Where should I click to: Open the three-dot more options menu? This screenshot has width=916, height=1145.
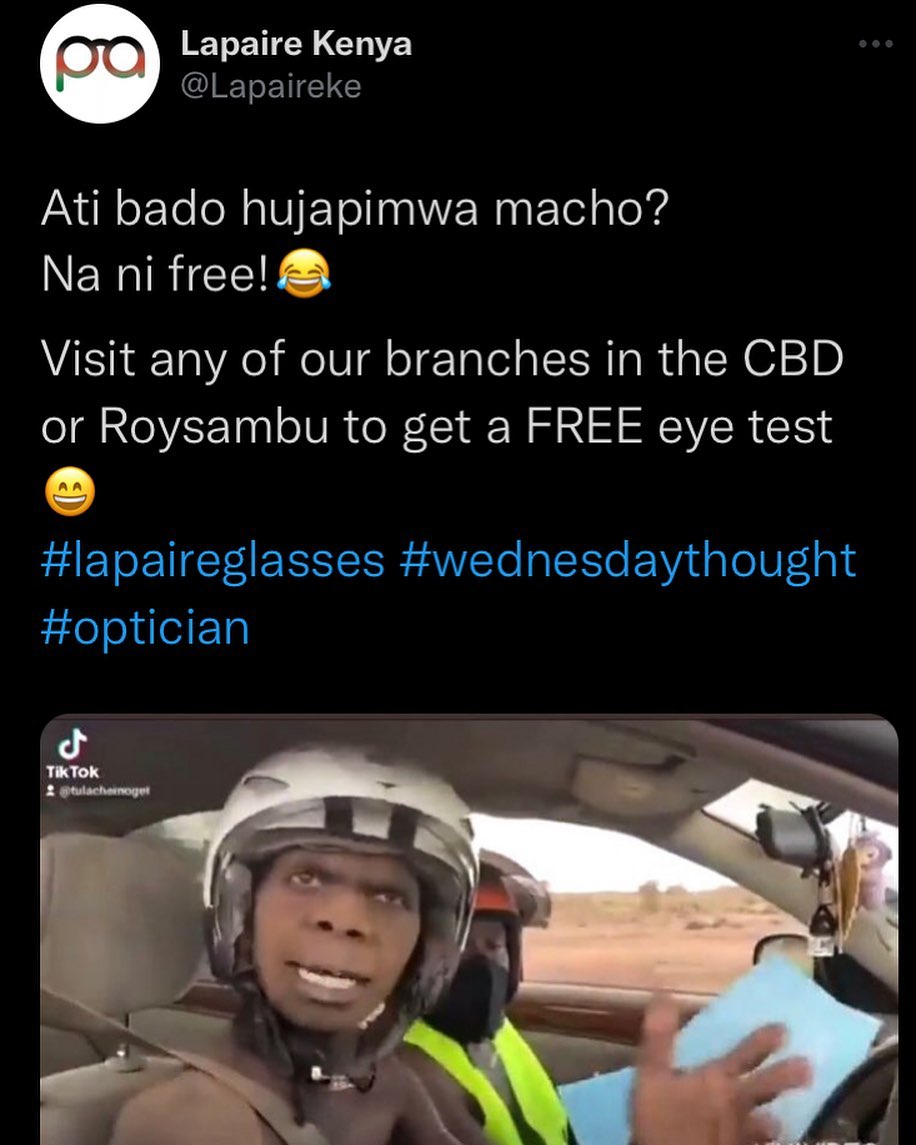click(x=876, y=45)
